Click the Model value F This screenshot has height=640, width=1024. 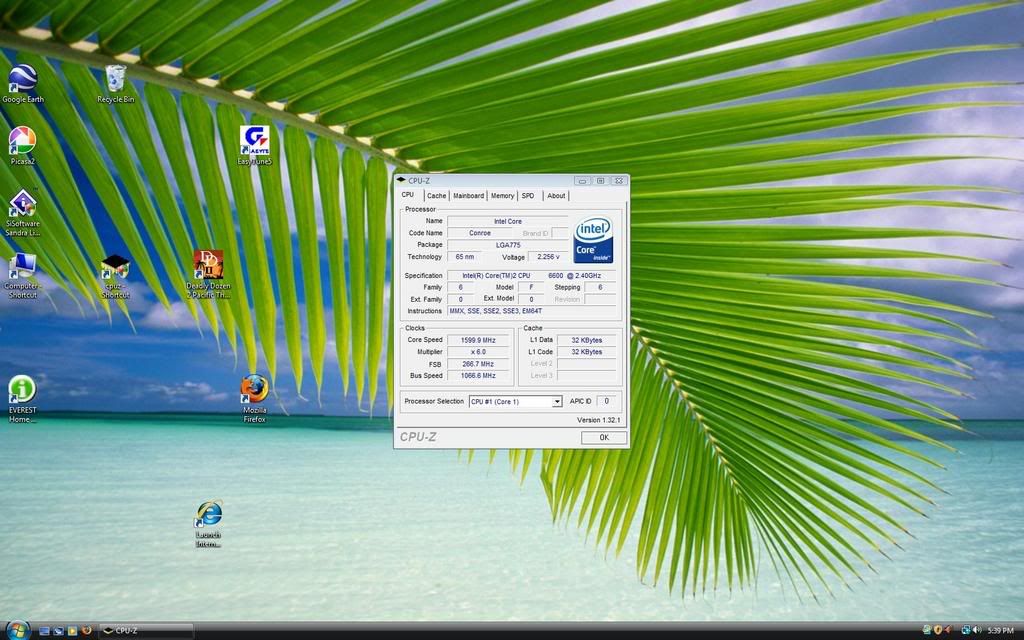coord(531,287)
